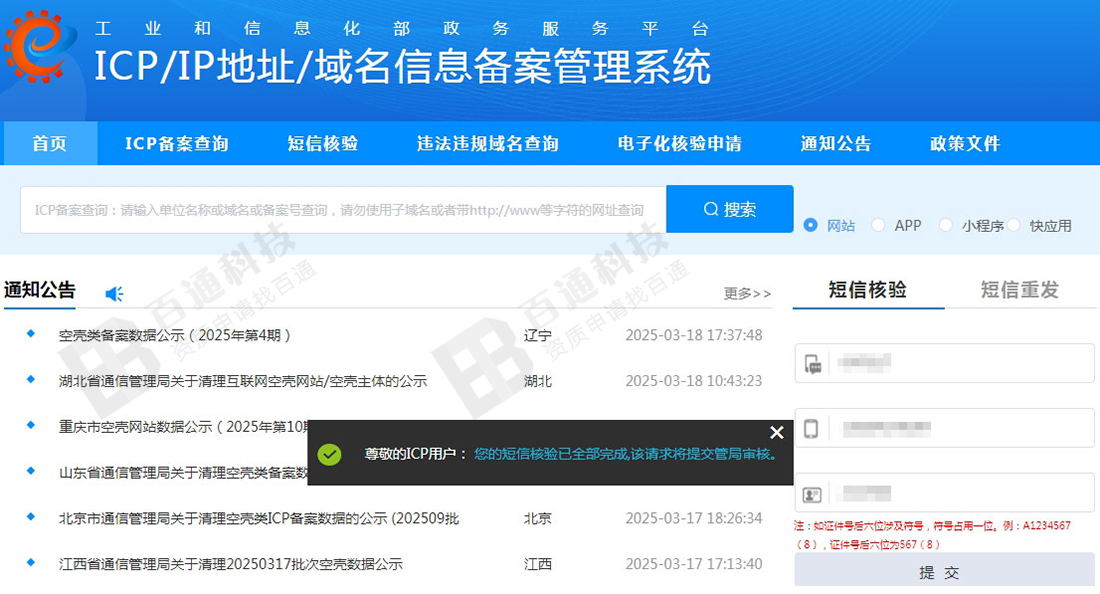Image resolution: width=1100 pixels, height=594 pixels.
Task: Close the SMS verification success popup
Action: point(777,432)
